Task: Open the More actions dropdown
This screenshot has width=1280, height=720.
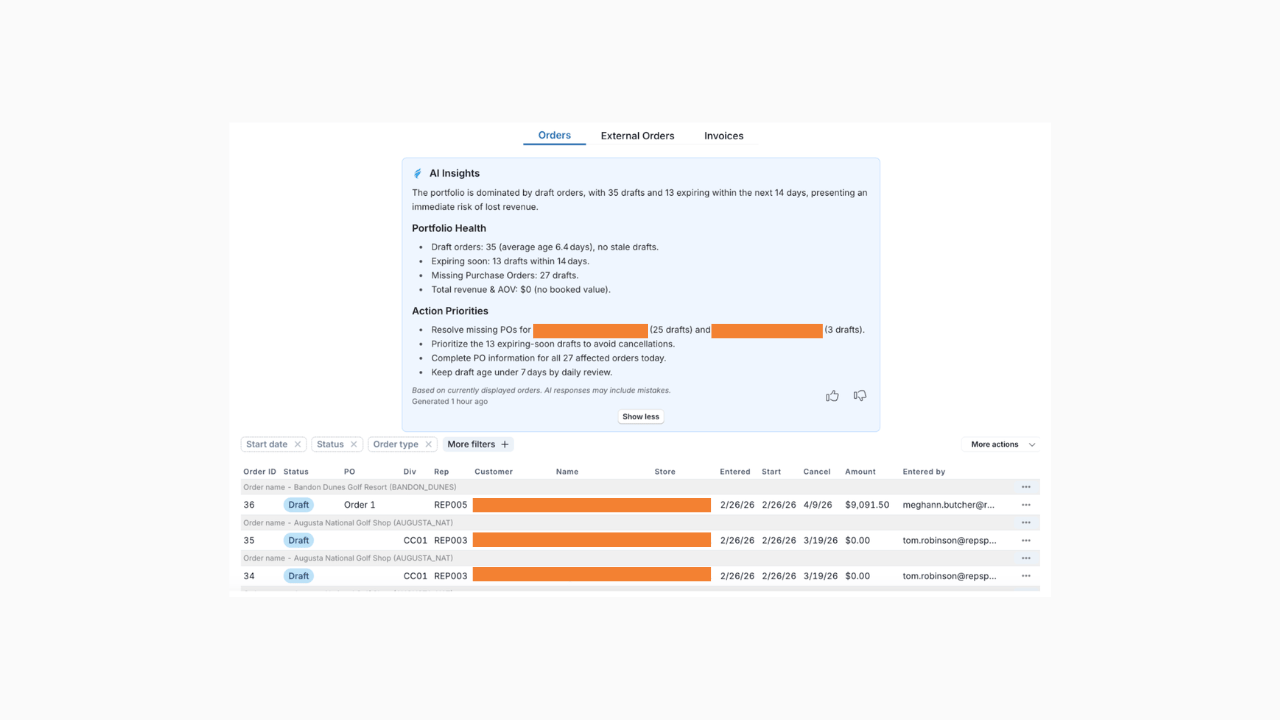Action: (x=999, y=443)
